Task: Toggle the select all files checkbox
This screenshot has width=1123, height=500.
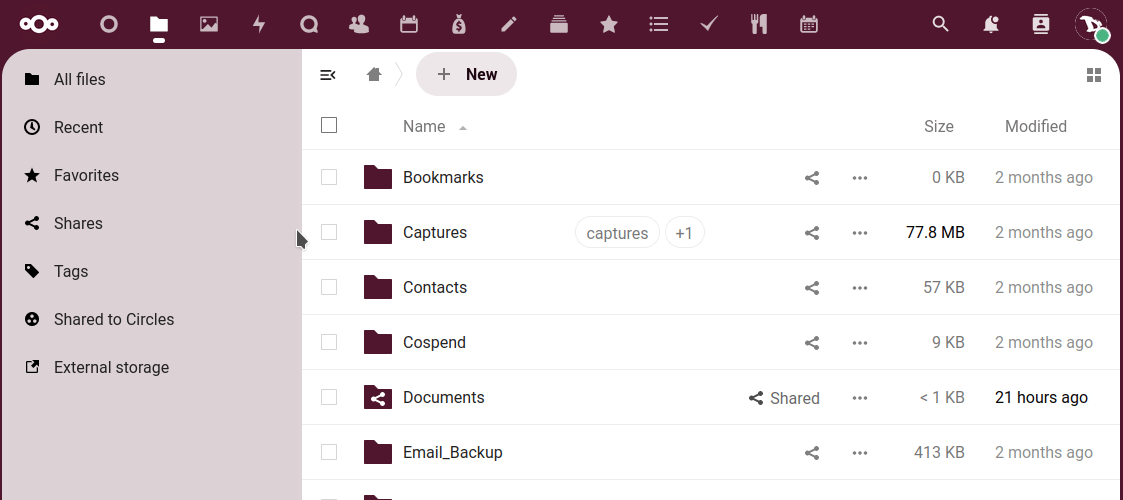Action: 329,125
